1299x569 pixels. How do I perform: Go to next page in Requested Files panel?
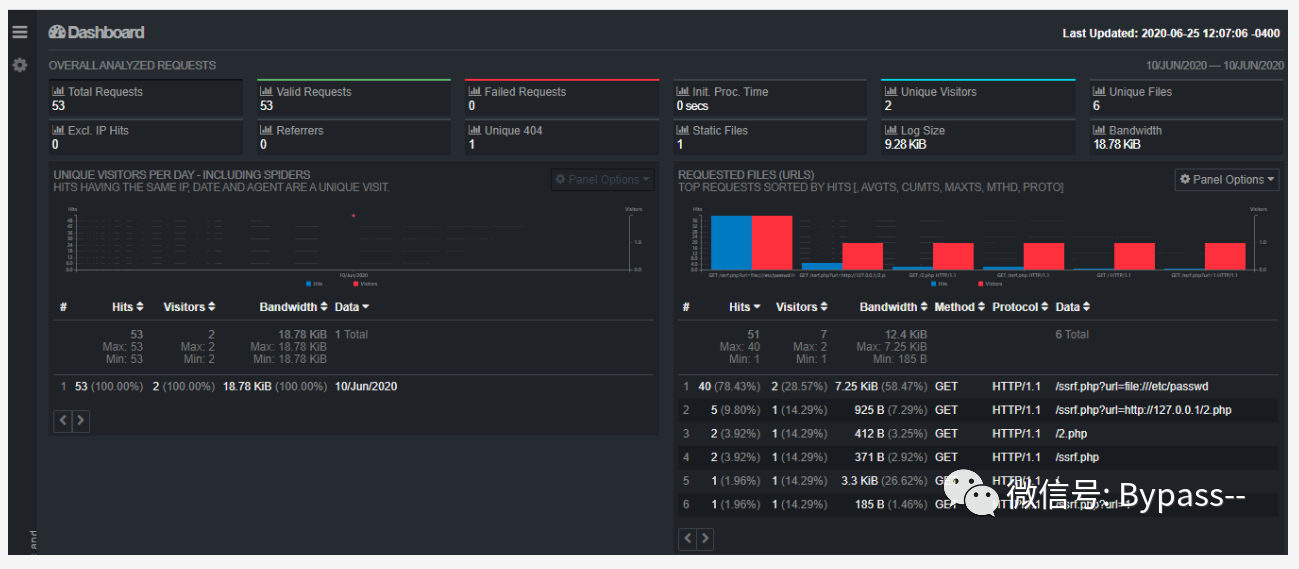[706, 540]
